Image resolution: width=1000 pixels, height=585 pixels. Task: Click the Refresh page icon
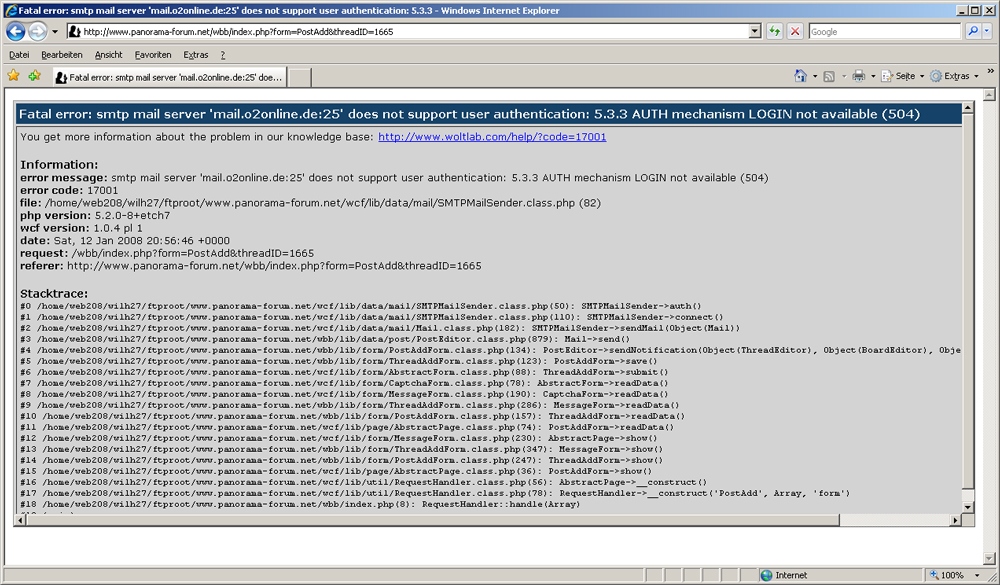(x=774, y=32)
